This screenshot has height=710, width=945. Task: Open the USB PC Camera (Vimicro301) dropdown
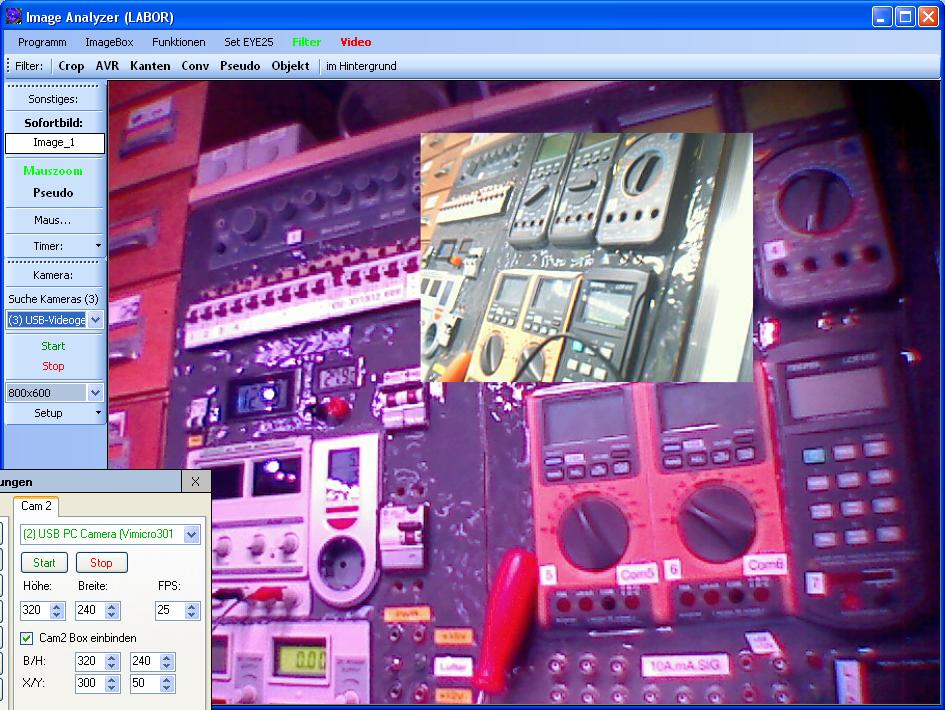(191, 535)
